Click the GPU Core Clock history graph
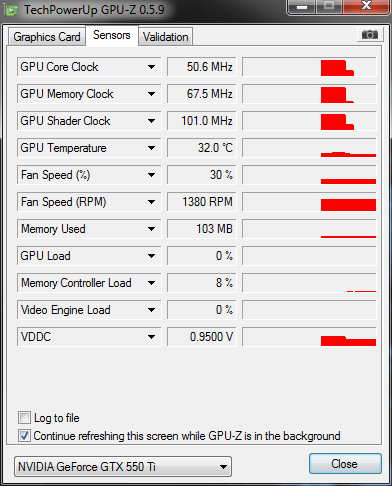Image resolution: width=392 pixels, height=486 pixels. pos(309,67)
